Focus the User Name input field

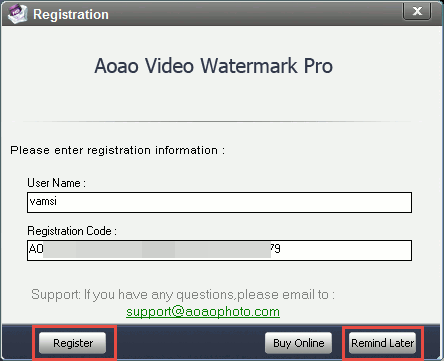point(219,202)
